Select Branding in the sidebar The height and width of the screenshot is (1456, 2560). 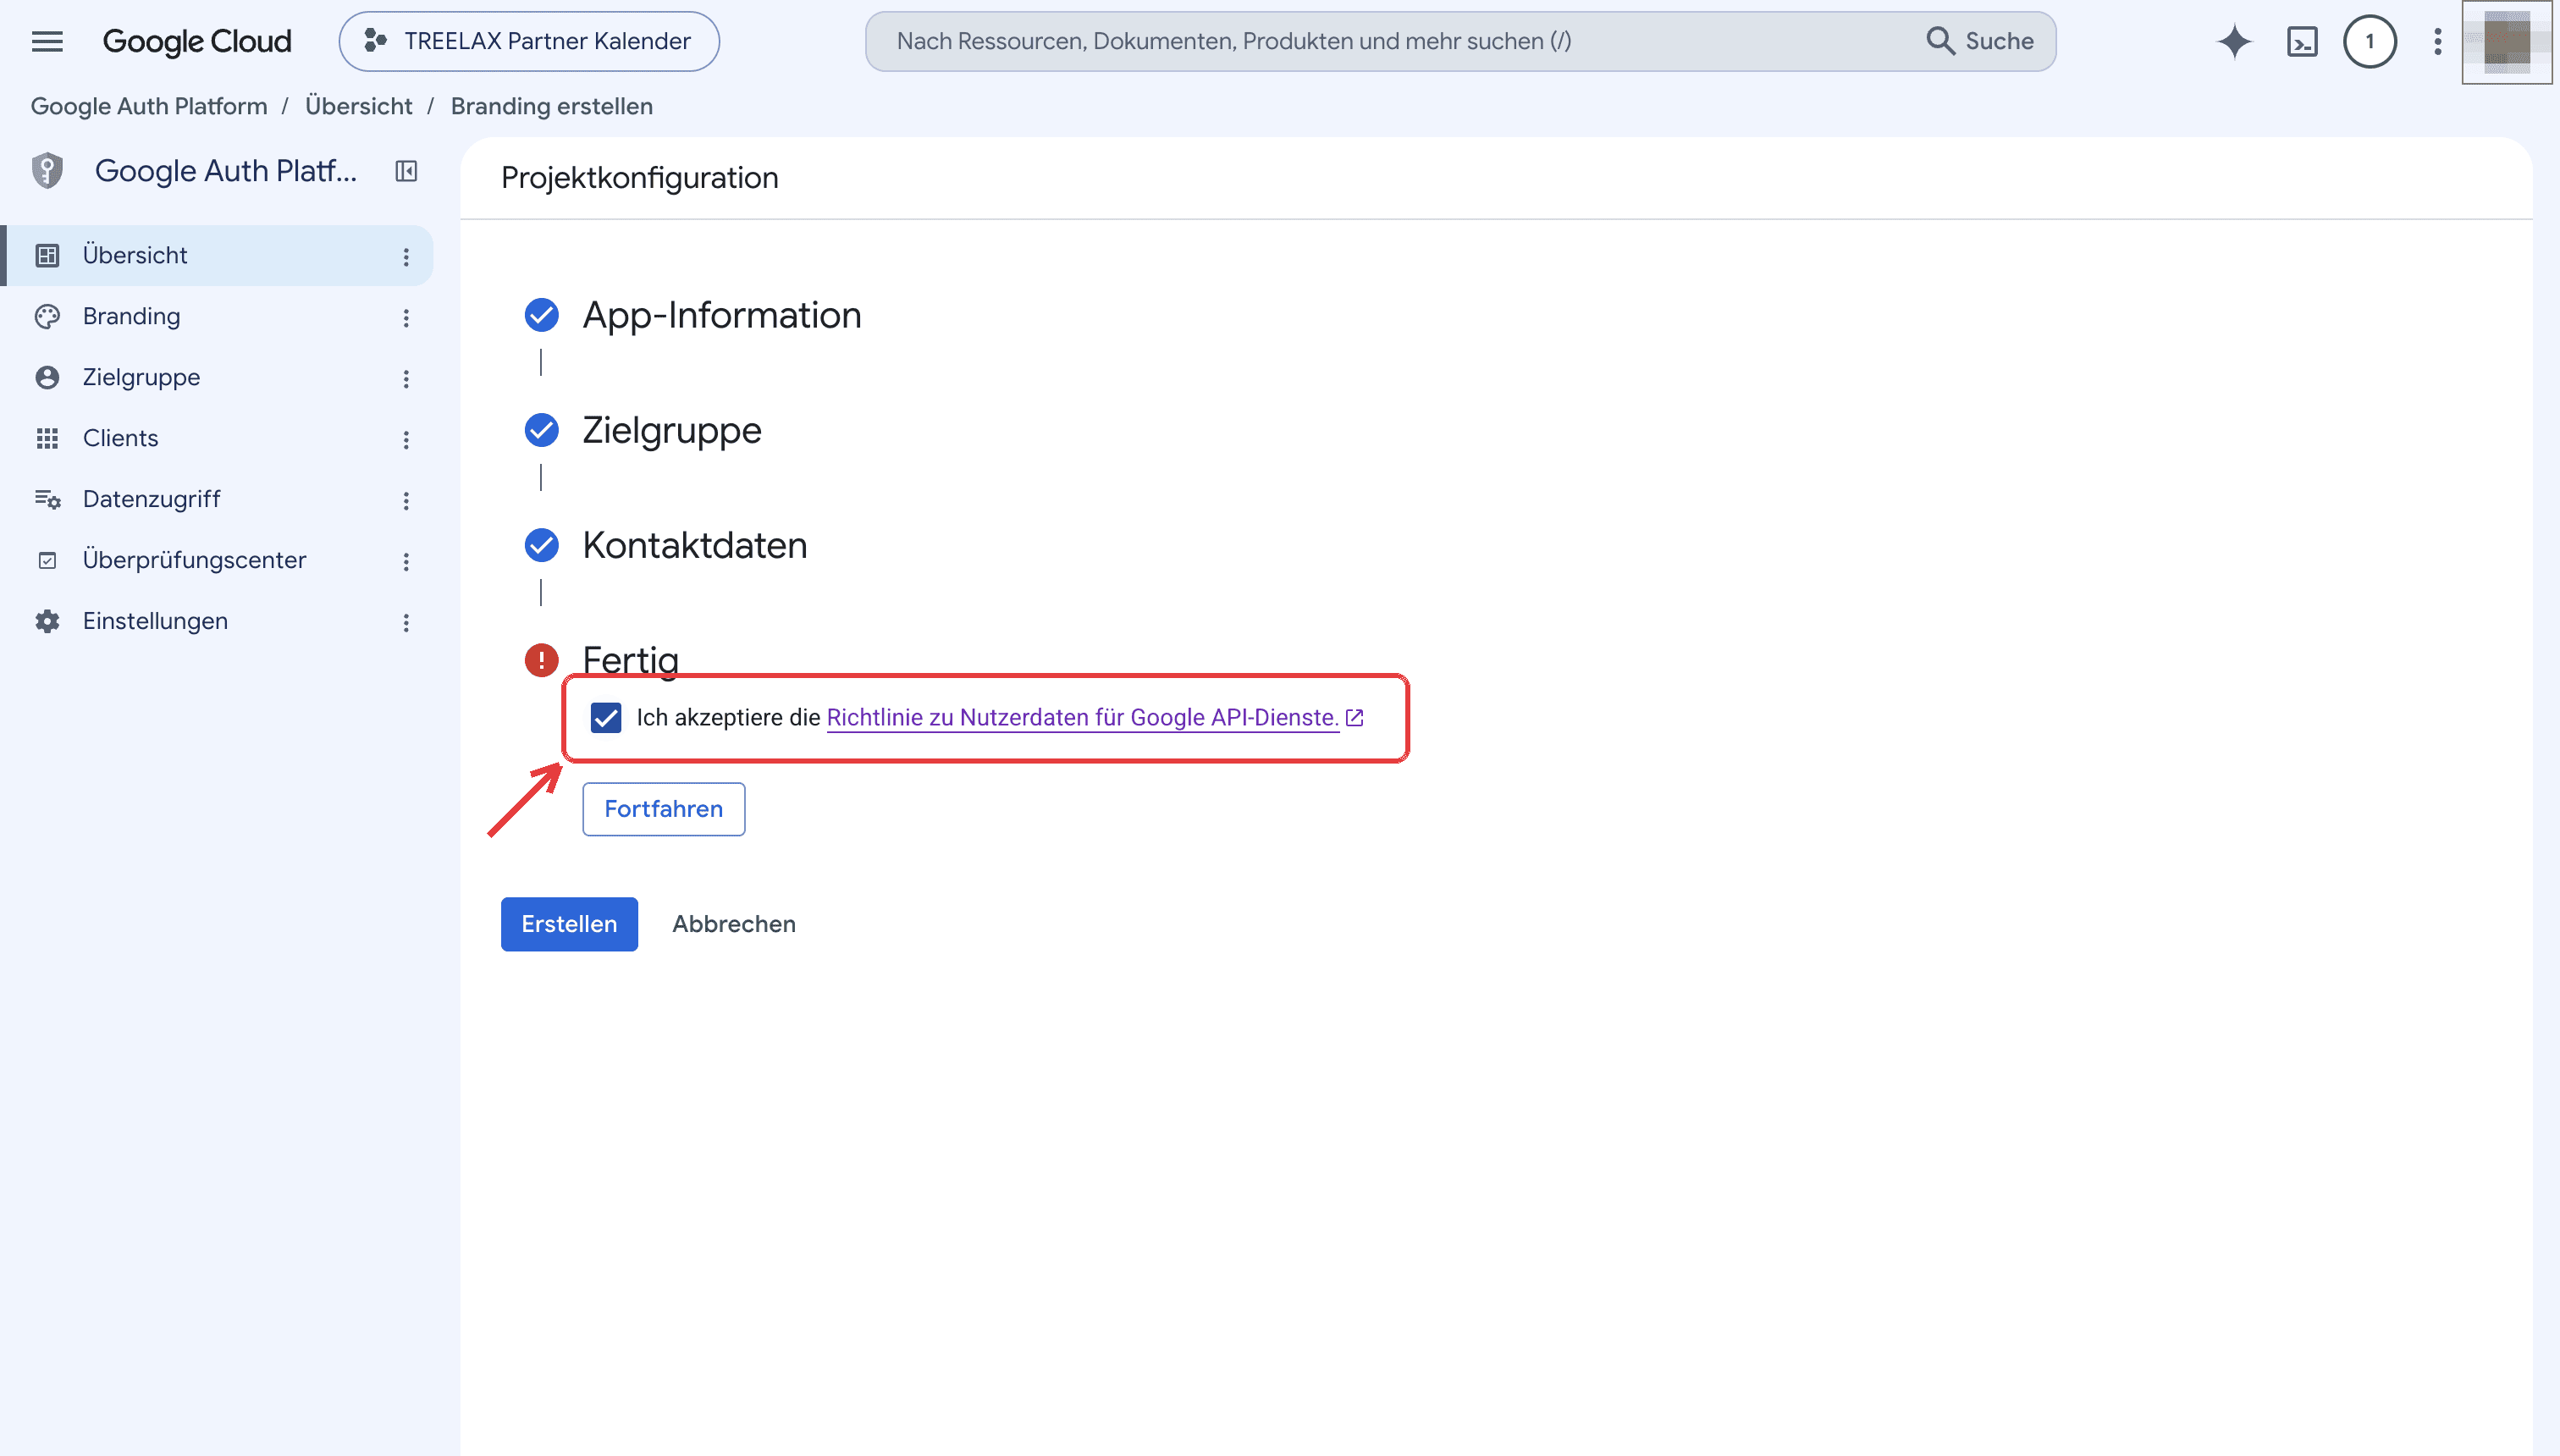click(217, 316)
